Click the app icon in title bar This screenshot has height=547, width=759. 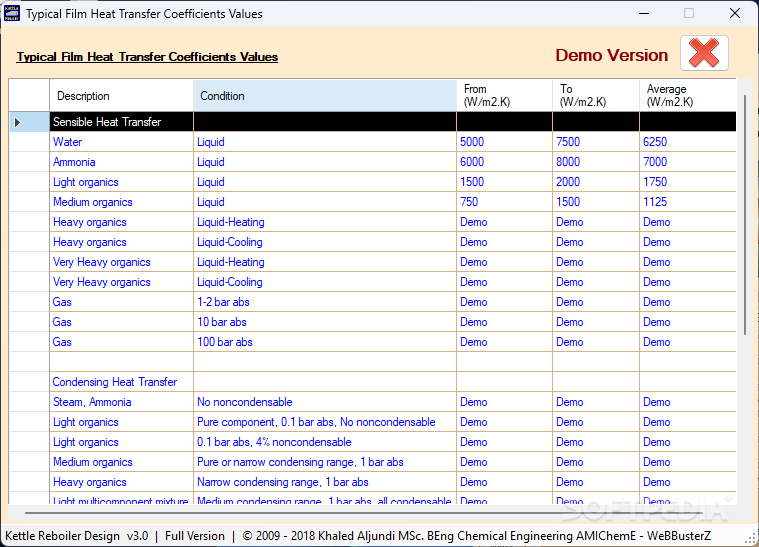click(12, 13)
